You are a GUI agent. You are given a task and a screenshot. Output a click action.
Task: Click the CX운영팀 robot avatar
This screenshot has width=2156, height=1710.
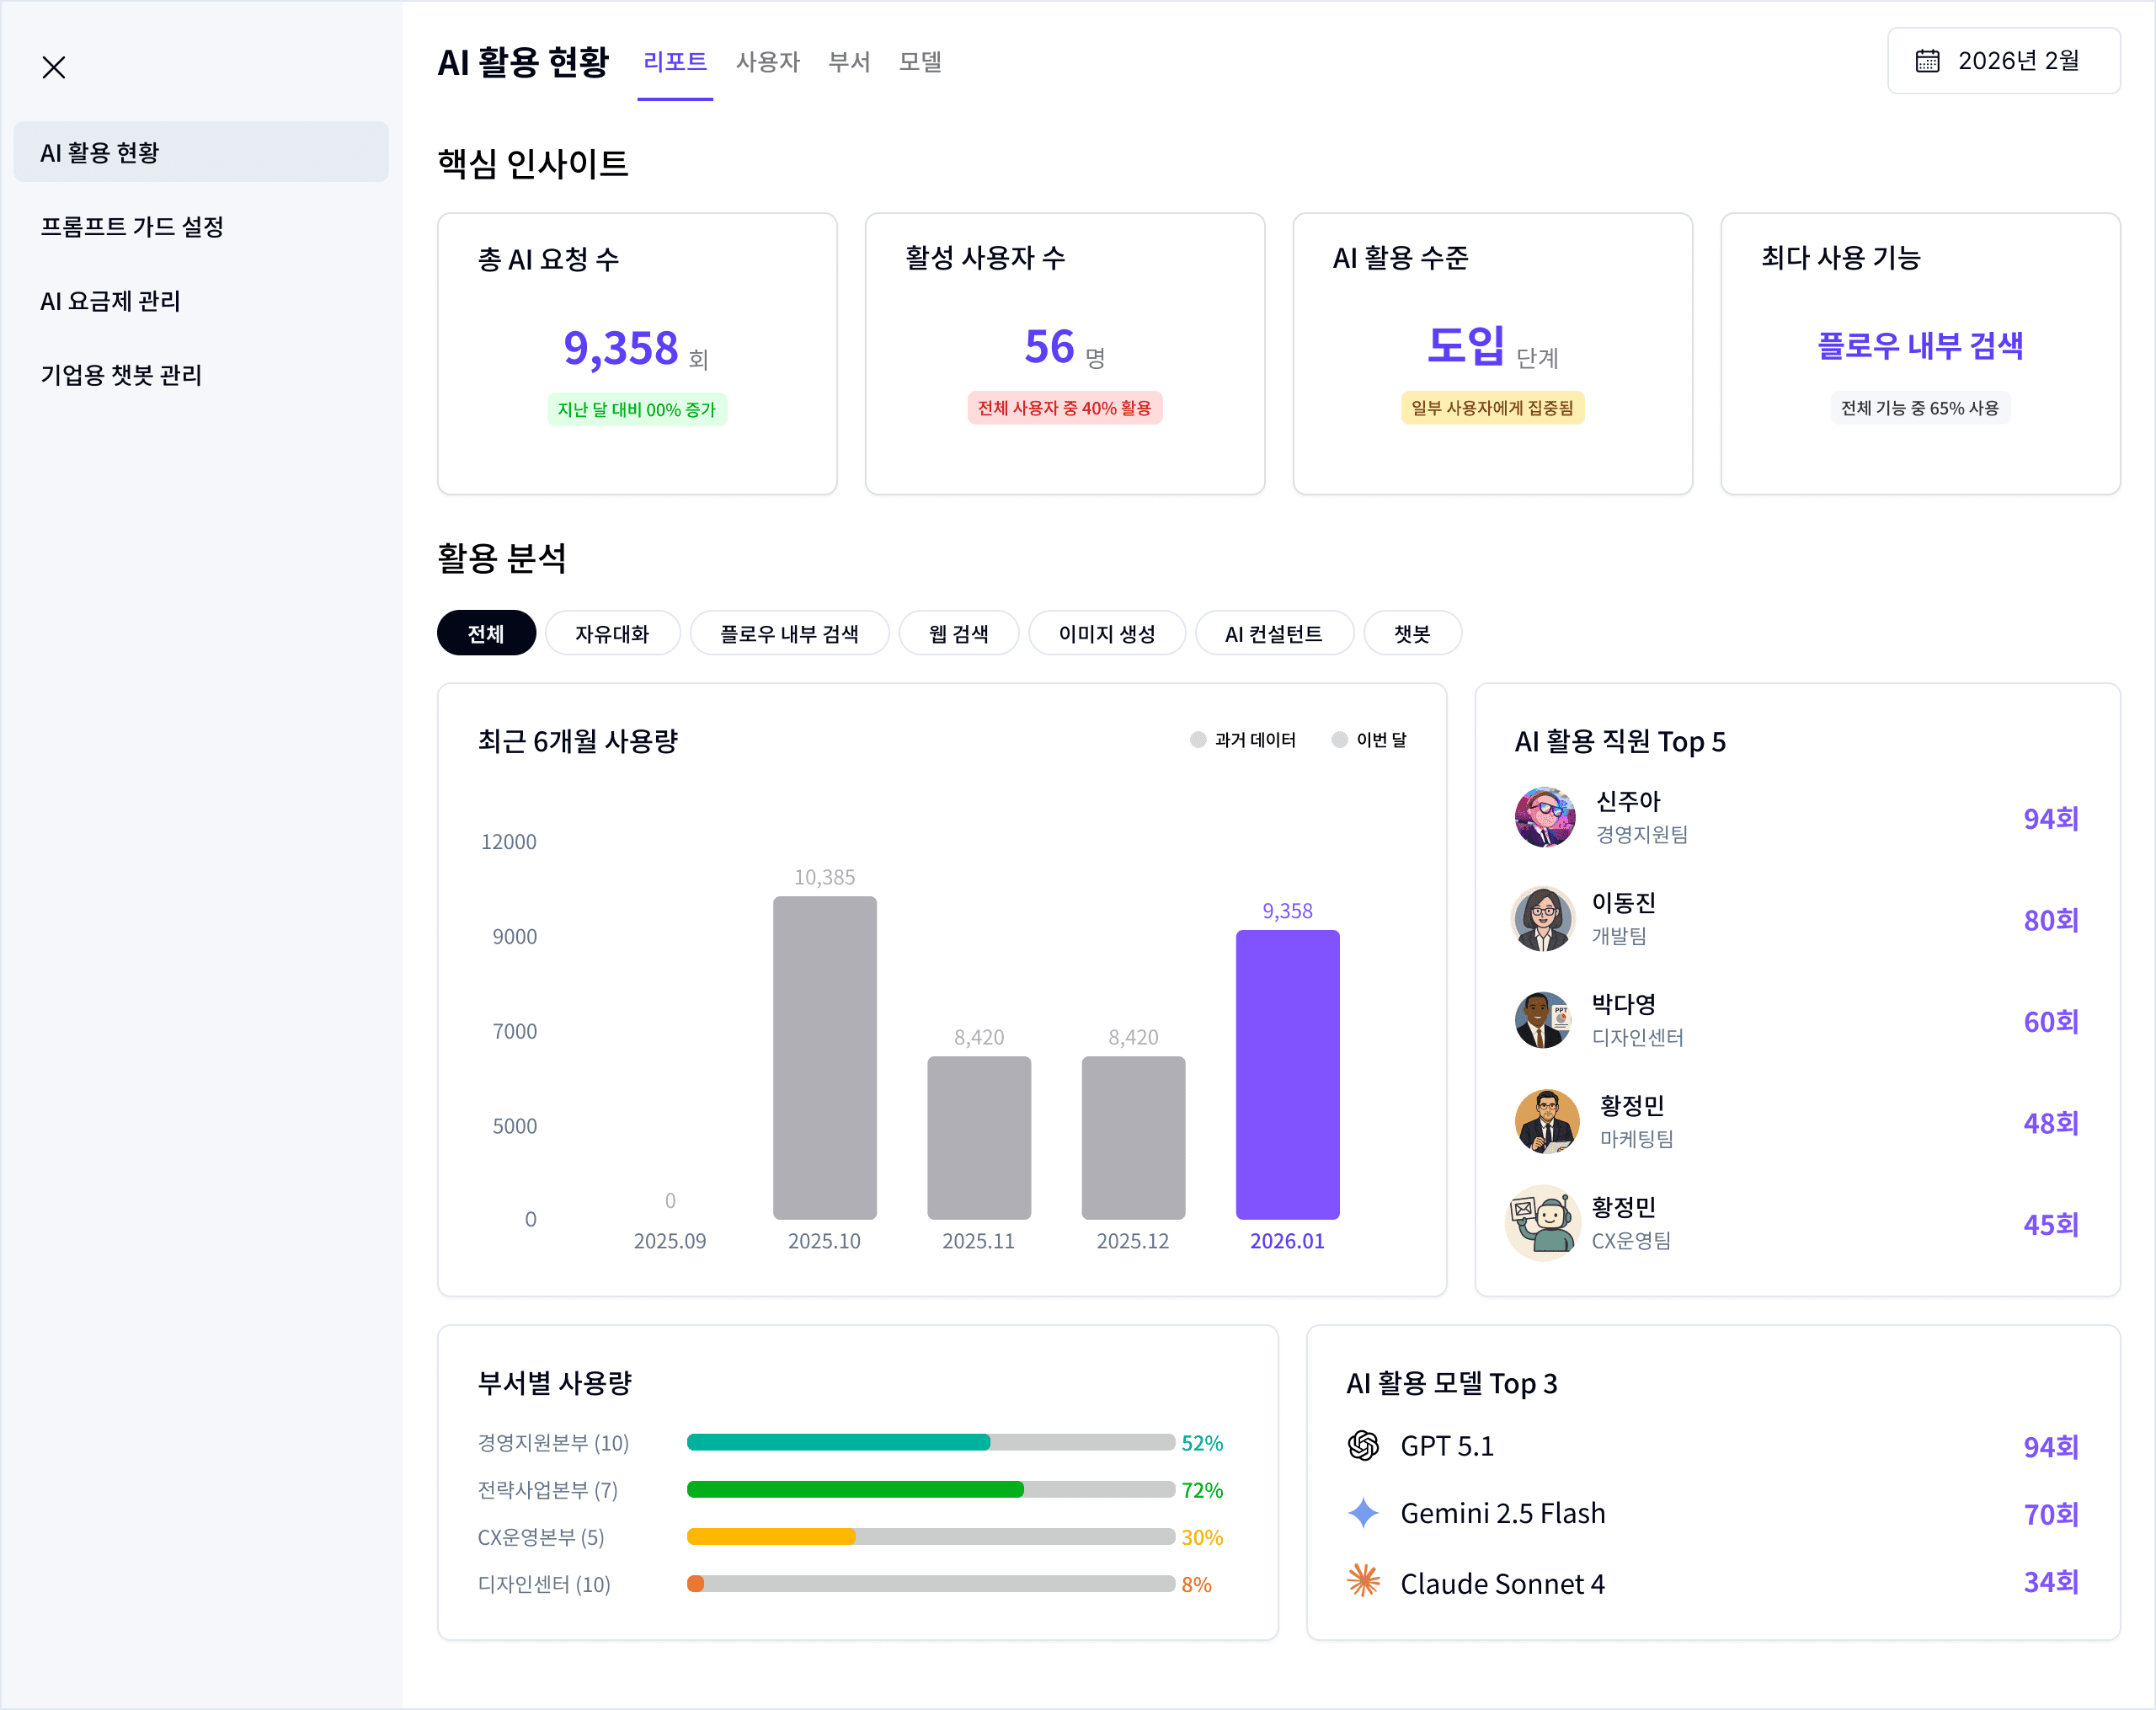[x=1543, y=1222]
